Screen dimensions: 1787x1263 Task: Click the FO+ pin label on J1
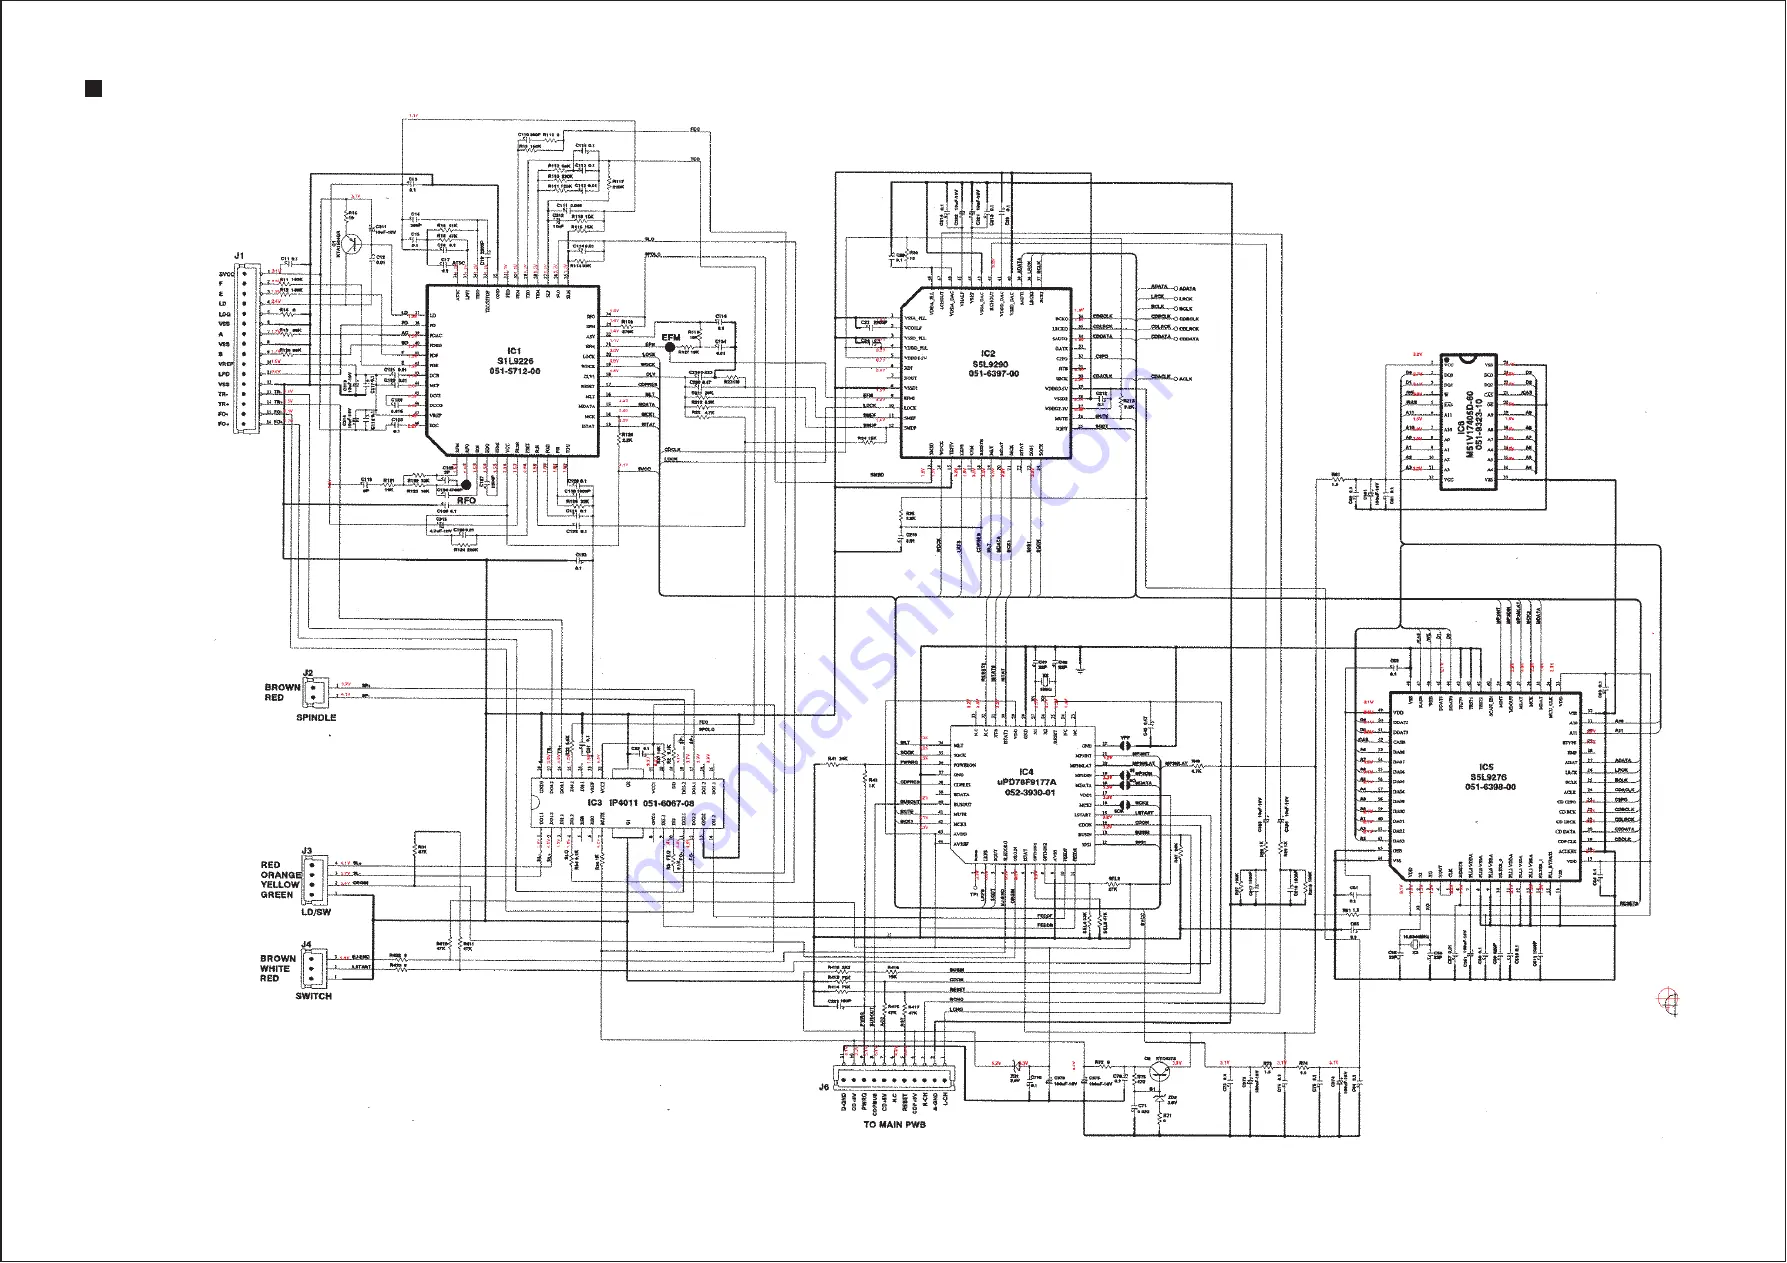point(224,424)
